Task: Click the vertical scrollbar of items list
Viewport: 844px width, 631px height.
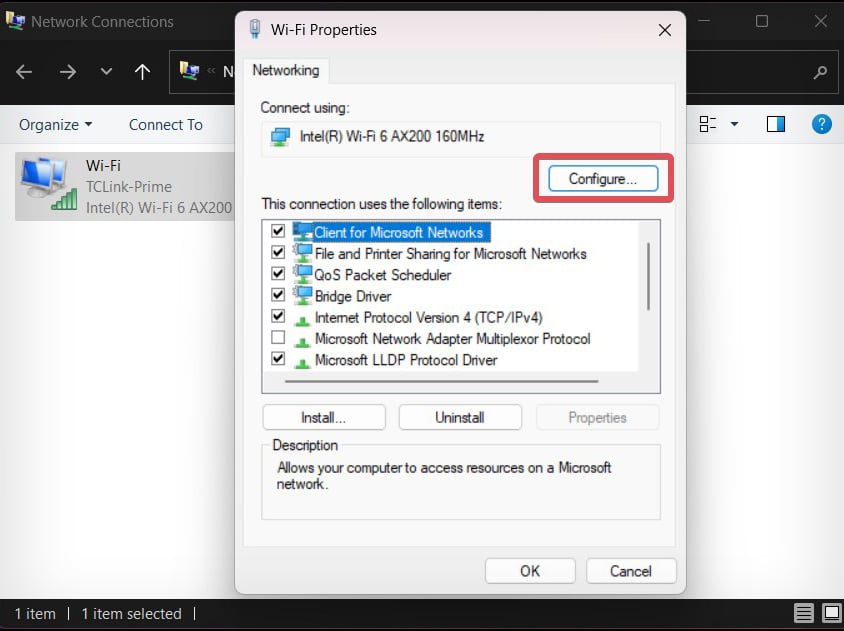Action: [x=648, y=276]
